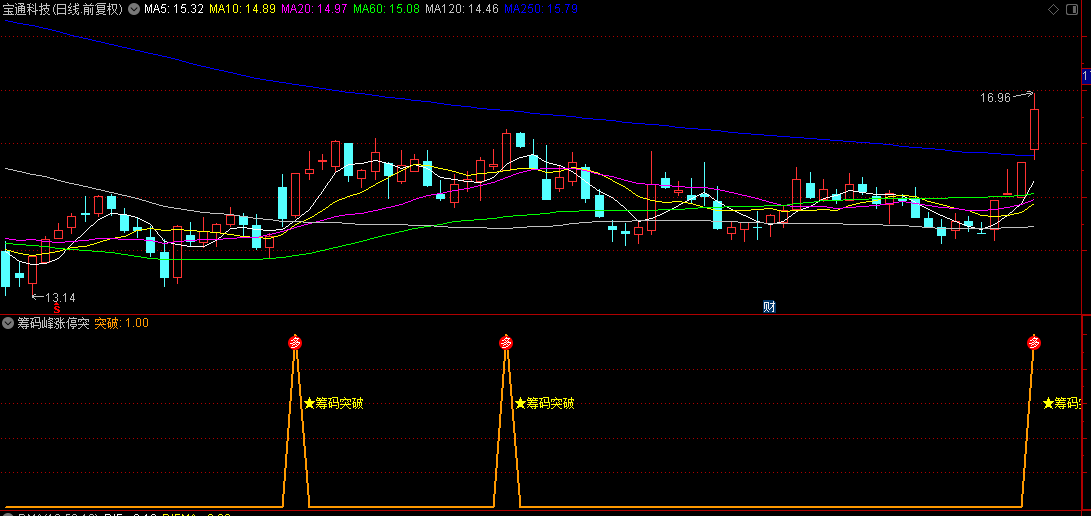Click the MA20: 14.97 label
This screenshot has width=1091, height=516.
[314, 9]
